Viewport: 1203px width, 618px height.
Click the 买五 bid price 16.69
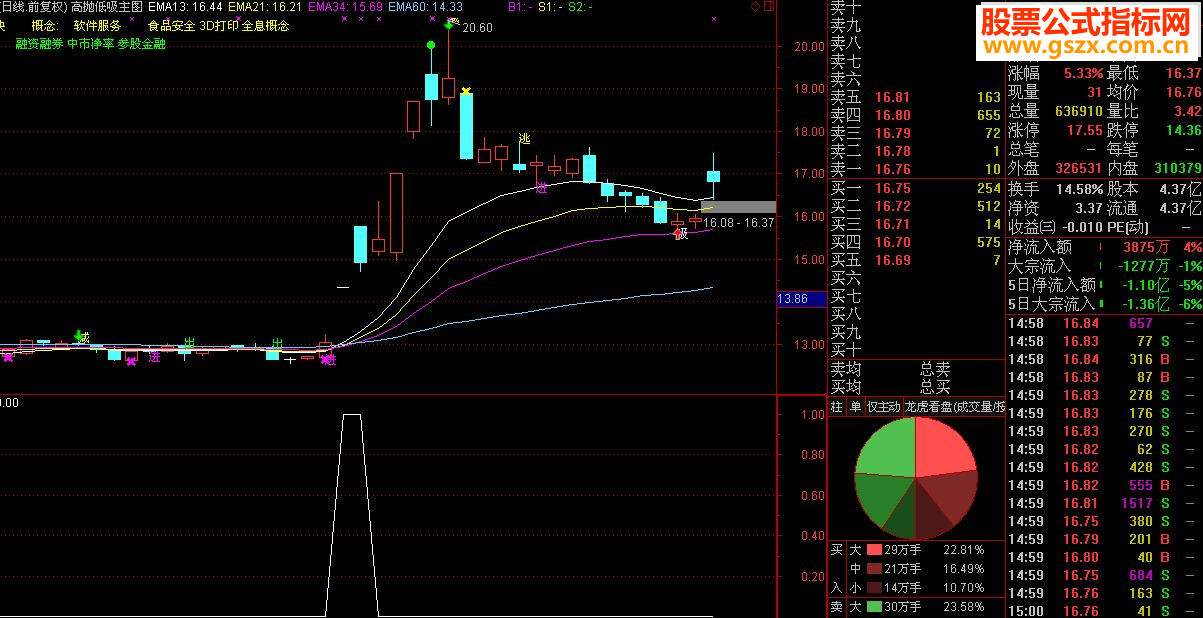click(x=892, y=261)
